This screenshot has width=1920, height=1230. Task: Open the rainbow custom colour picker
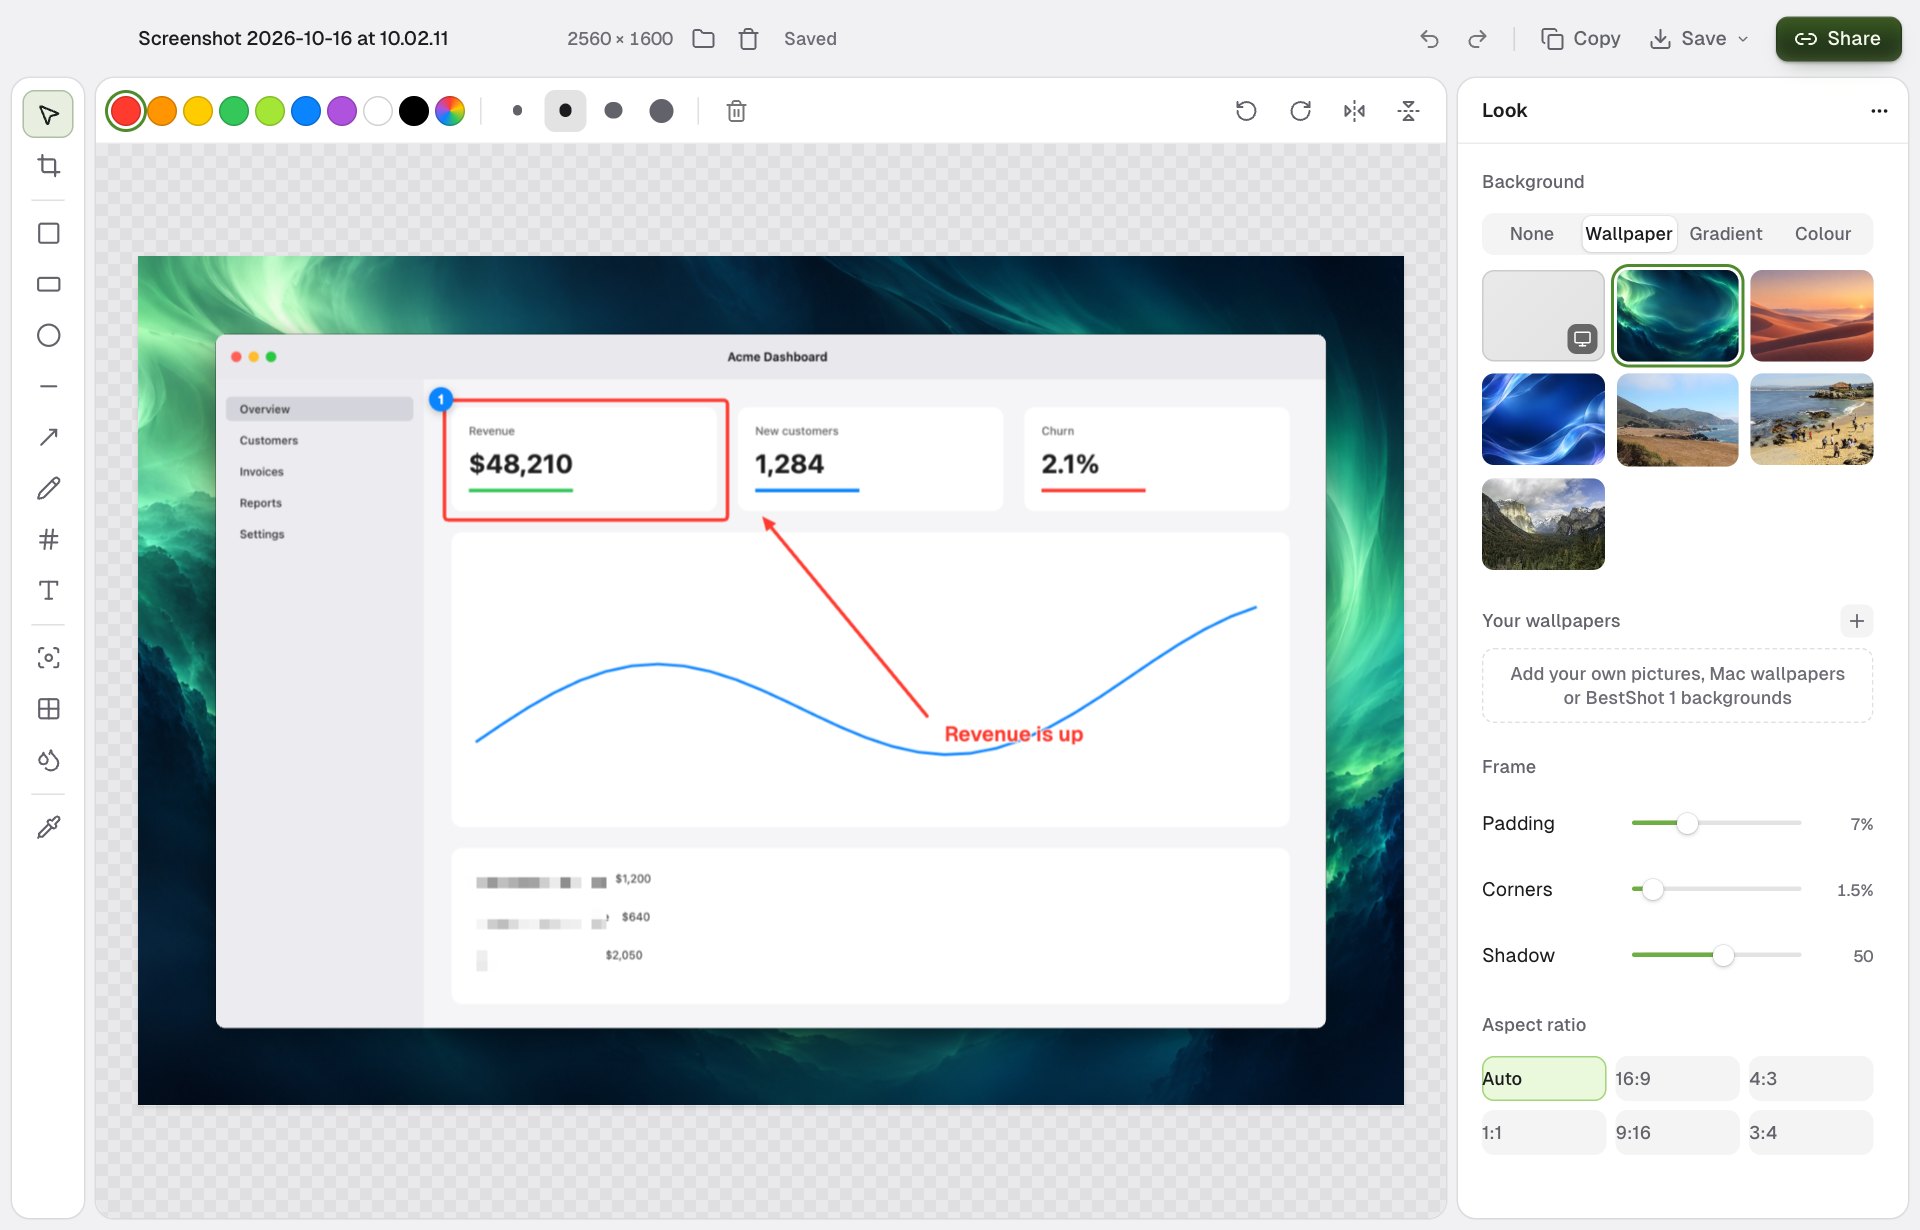click(x=450, y=111)
